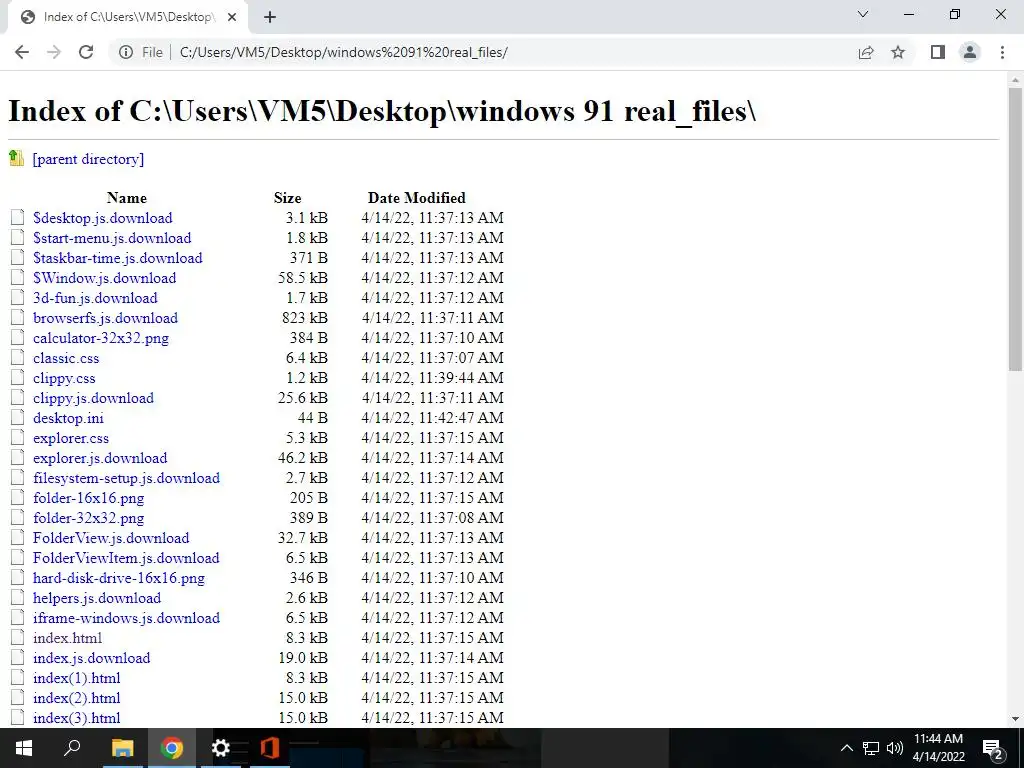Select the 823 kB size value
This screenshot has height=768, width=1024.
click(x=305, y=318)
